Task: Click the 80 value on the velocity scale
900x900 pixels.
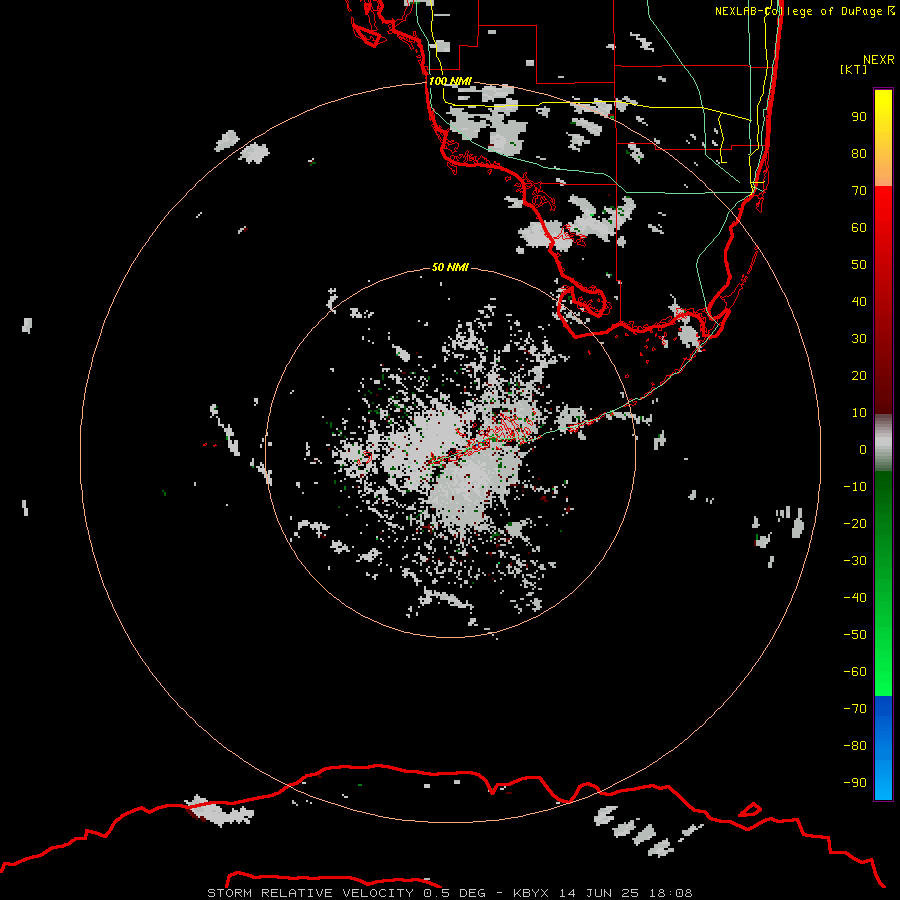Action: click(x=859, y=153)
